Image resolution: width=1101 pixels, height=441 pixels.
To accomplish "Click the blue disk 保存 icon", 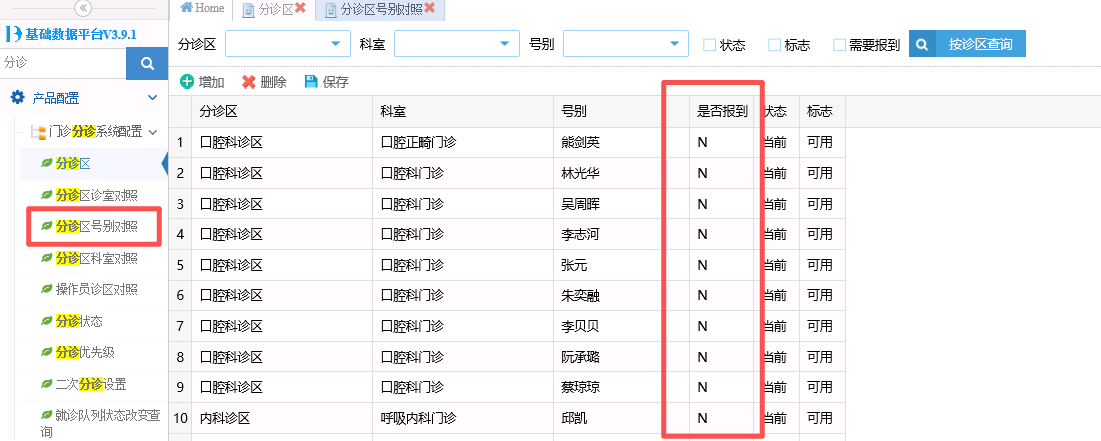I will [311, 81].
